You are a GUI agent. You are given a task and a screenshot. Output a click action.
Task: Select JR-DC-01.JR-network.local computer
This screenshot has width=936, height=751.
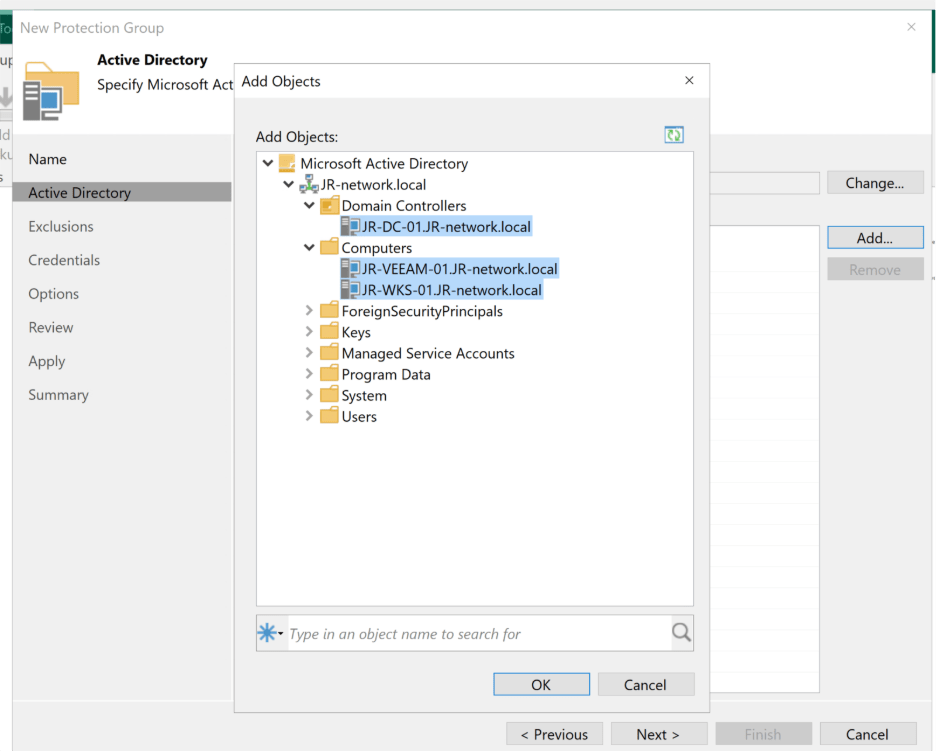point(446,227)
